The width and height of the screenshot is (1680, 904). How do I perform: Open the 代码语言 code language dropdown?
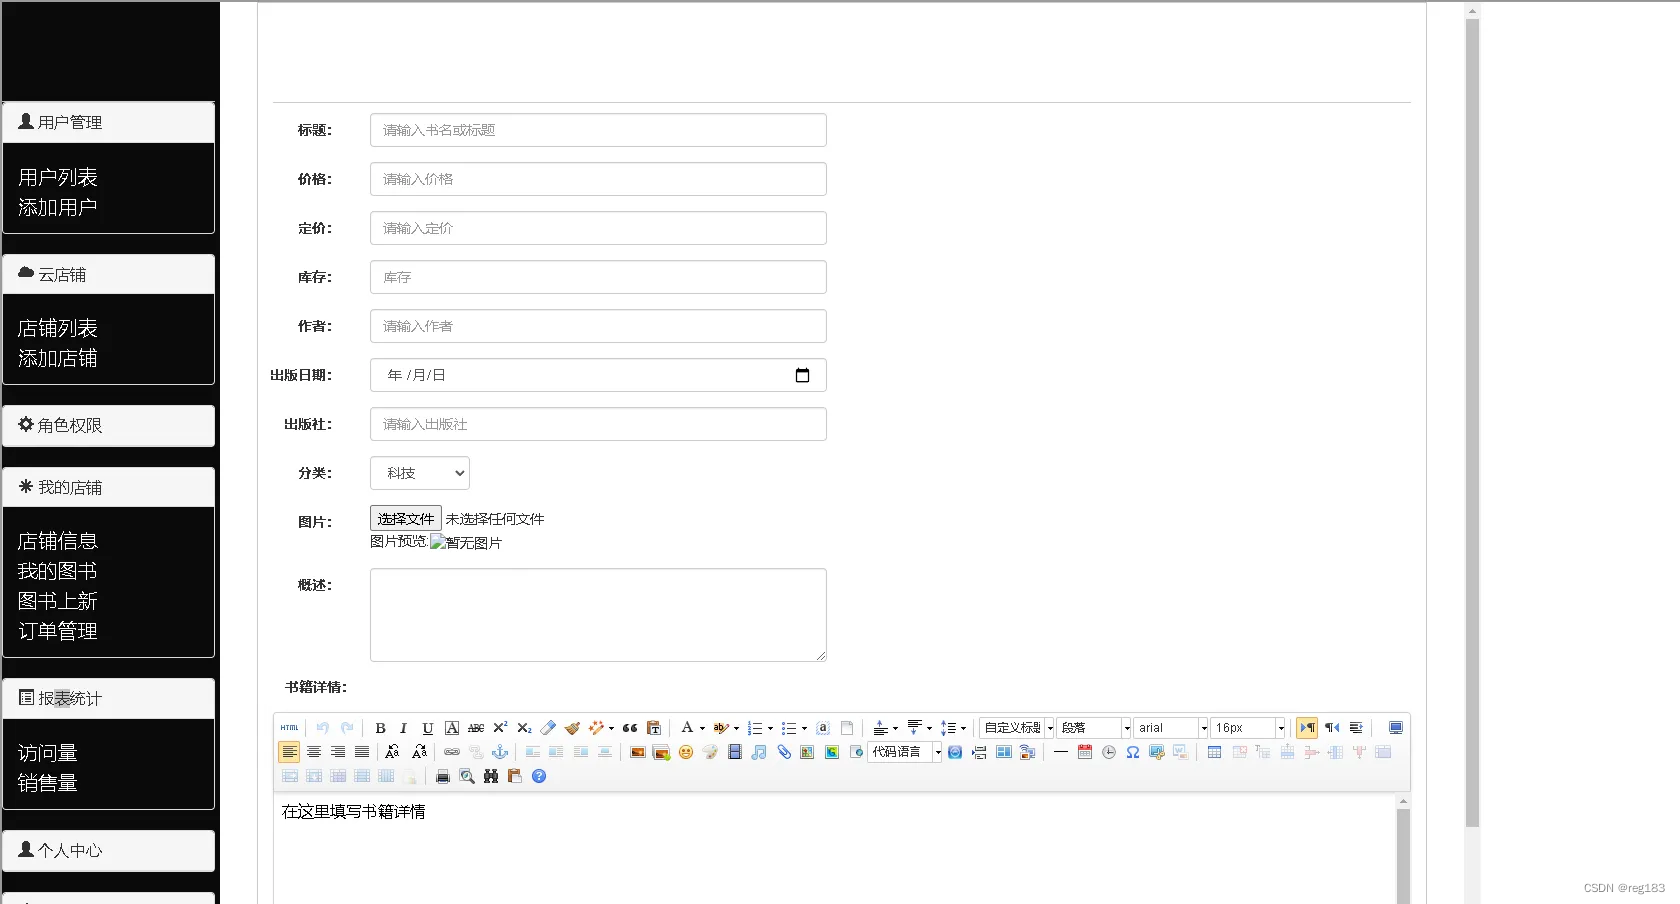coord(905,752)
